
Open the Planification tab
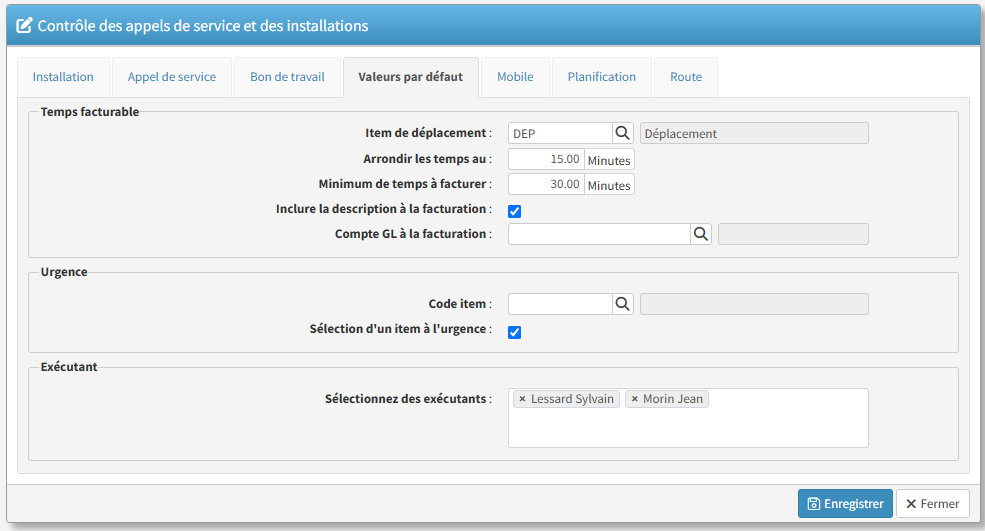coord(601,77)
